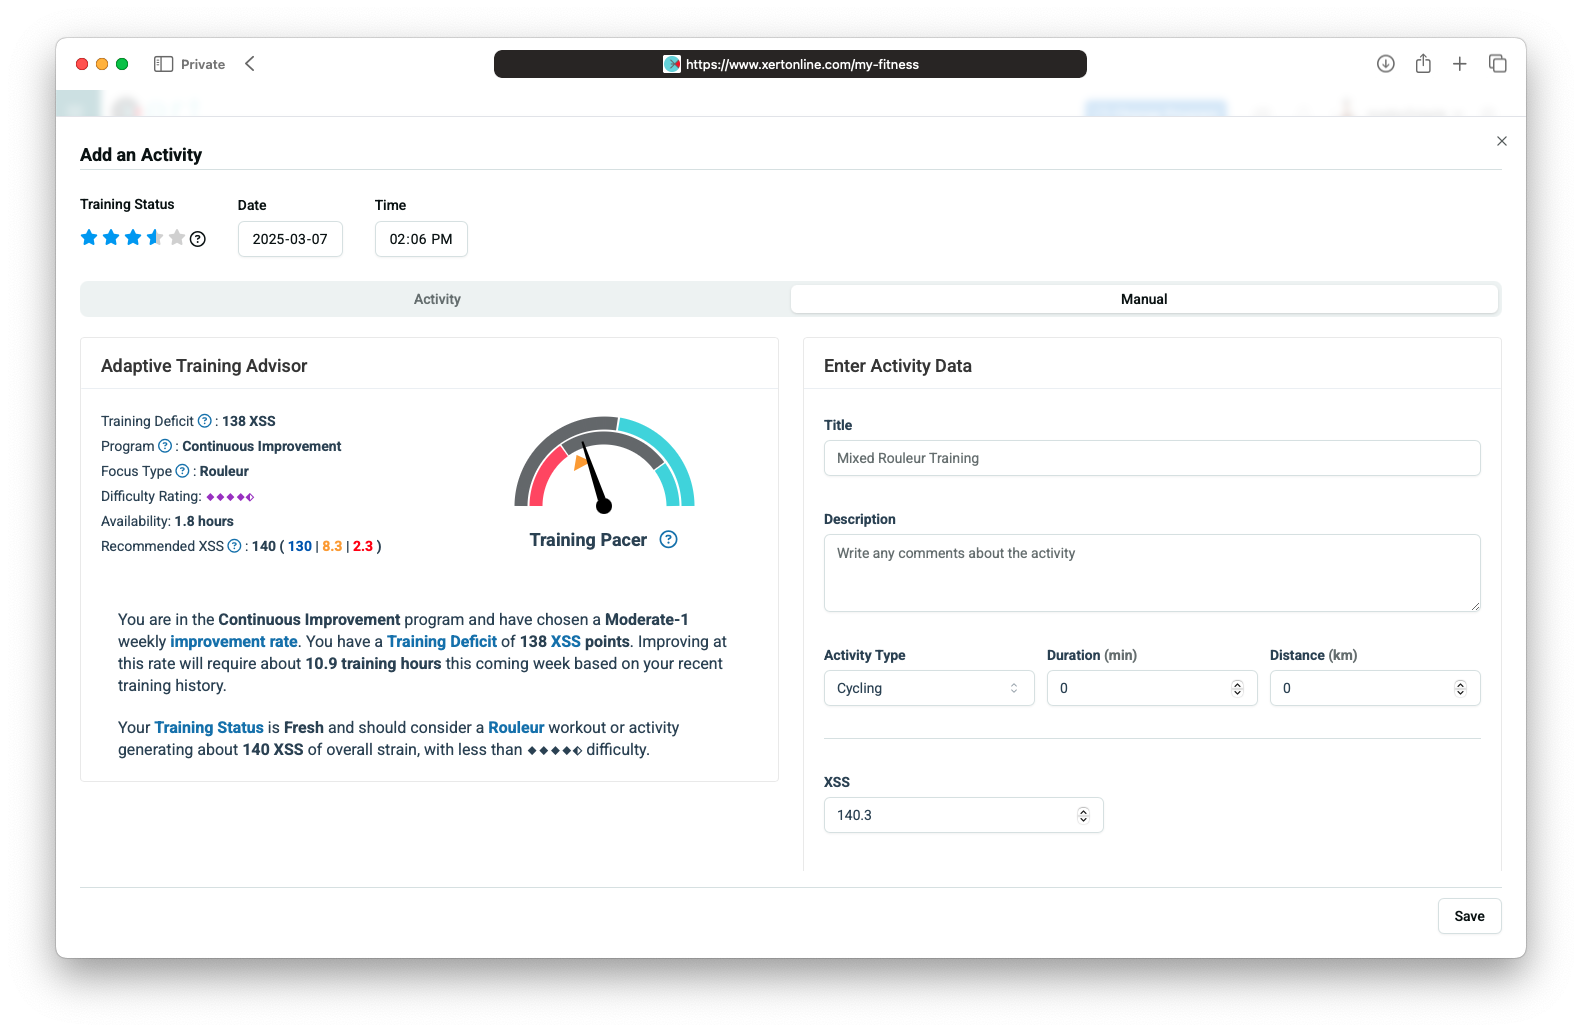Click the Training Status help icon
Image resolution: width=1582 pixels, height=1032 pixels.
198,239
